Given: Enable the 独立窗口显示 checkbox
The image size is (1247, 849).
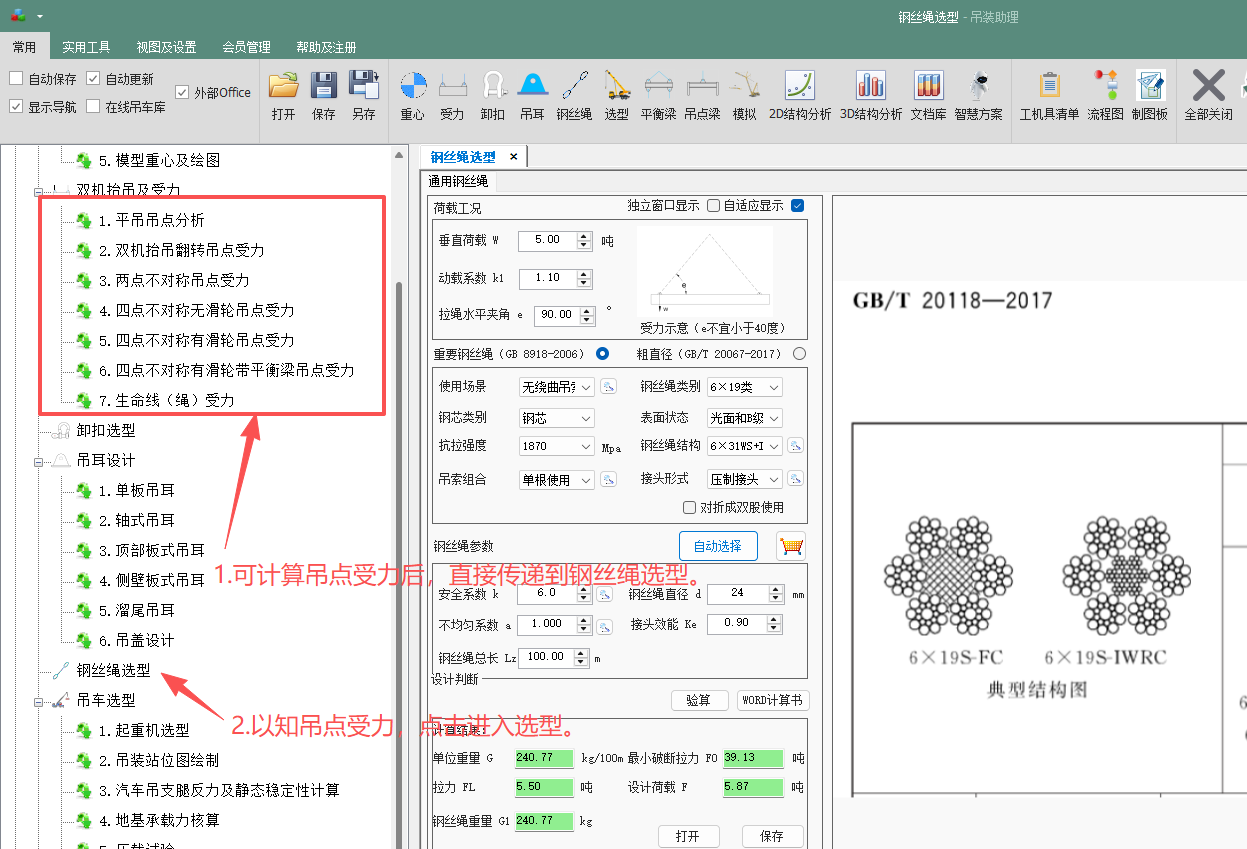Looking at the screenshot, I should (714, 206).
